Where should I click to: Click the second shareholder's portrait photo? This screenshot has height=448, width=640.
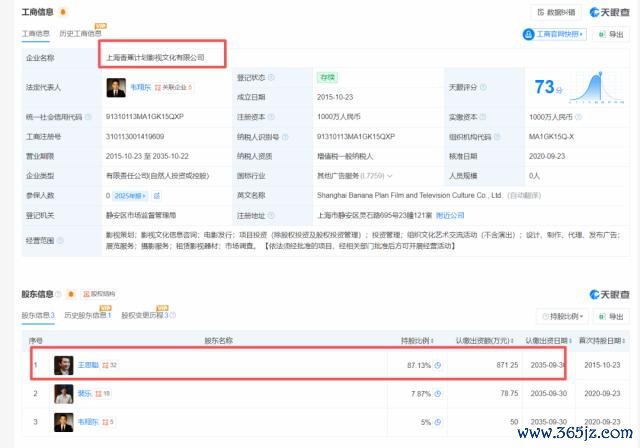[64, 394]
